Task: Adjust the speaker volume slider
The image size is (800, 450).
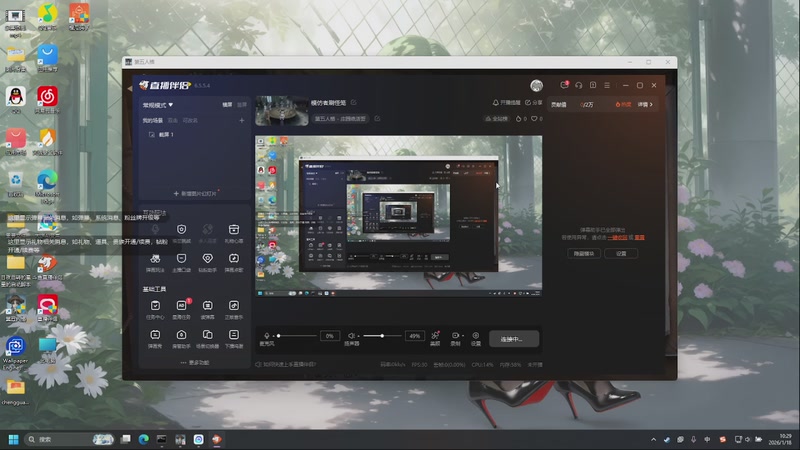Action: (382, 336)
